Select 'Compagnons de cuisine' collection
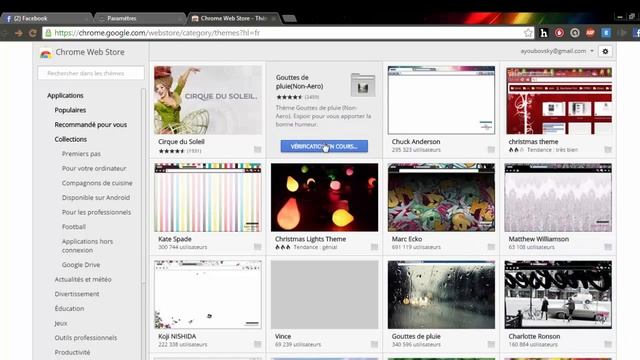The width and height of the screenshot is (640, 360). (97, 183)
